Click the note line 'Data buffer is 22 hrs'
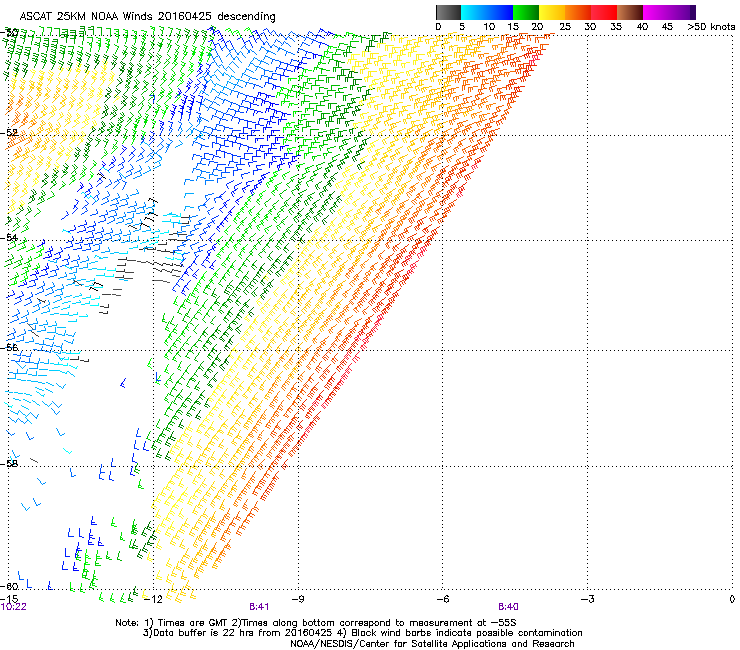The image size is (740, 650). coord(205,633)
